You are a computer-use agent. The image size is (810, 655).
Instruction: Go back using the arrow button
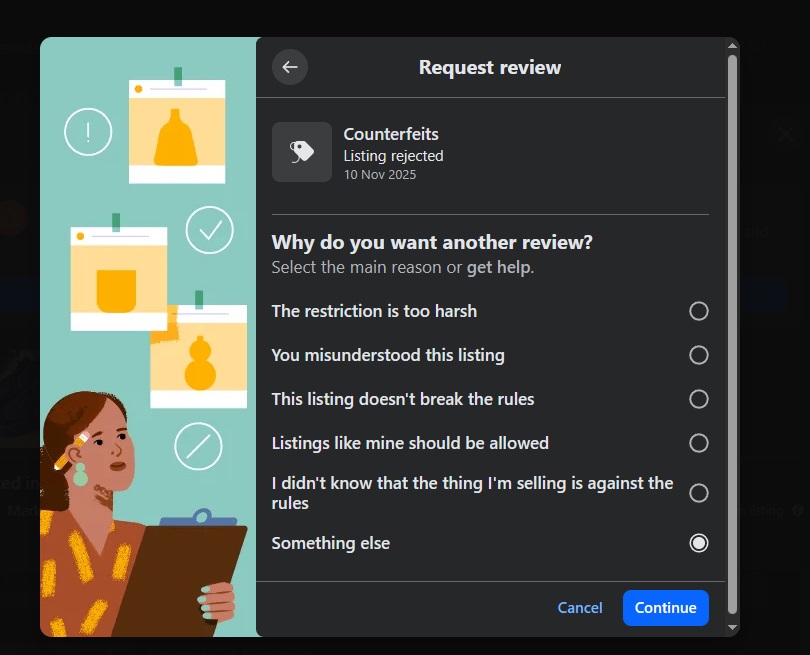click(290, 67)
